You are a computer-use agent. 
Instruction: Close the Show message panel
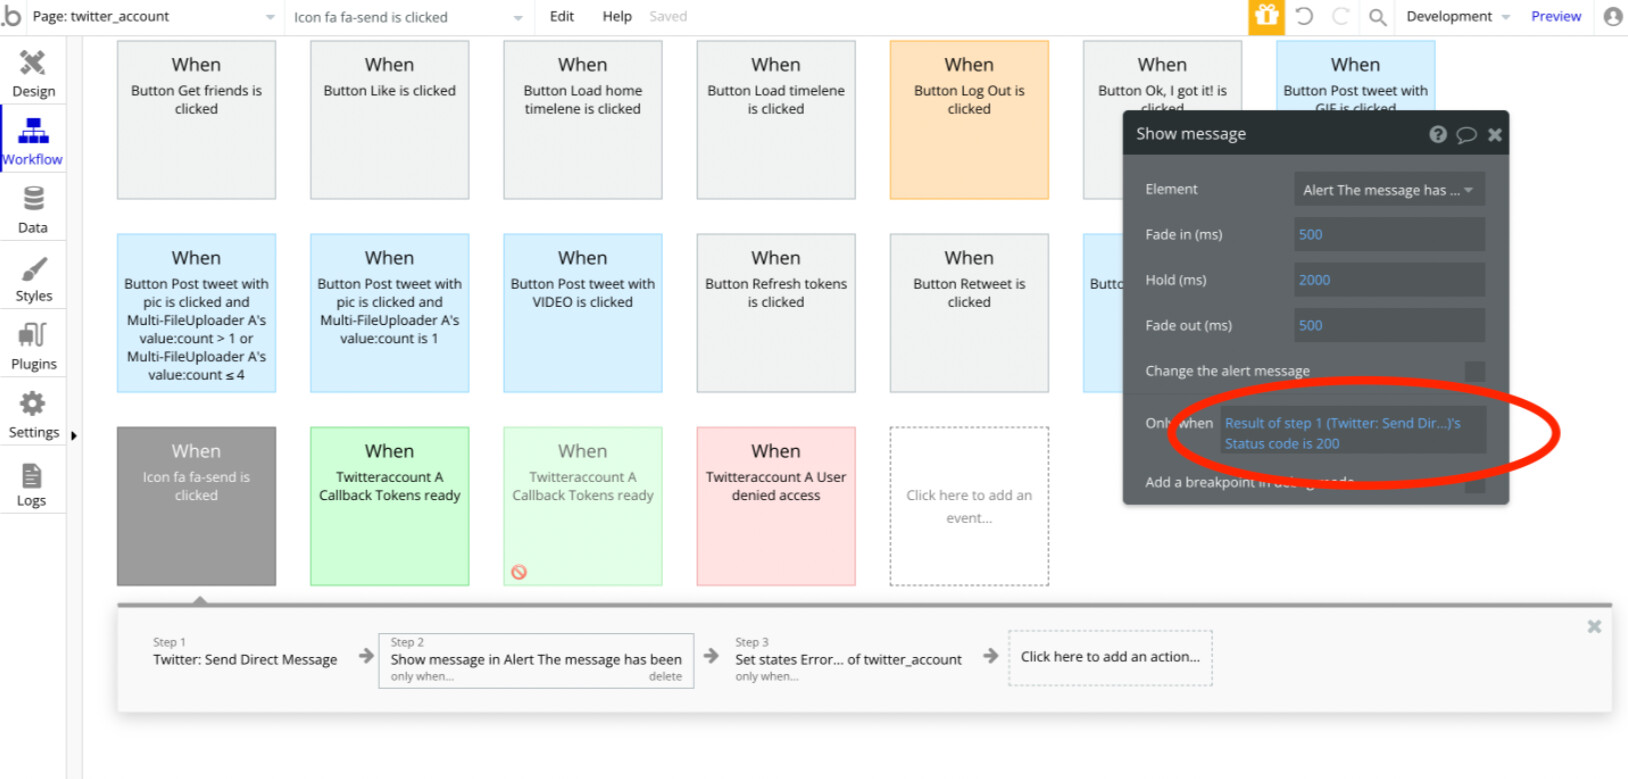[x=1494, y=134]
